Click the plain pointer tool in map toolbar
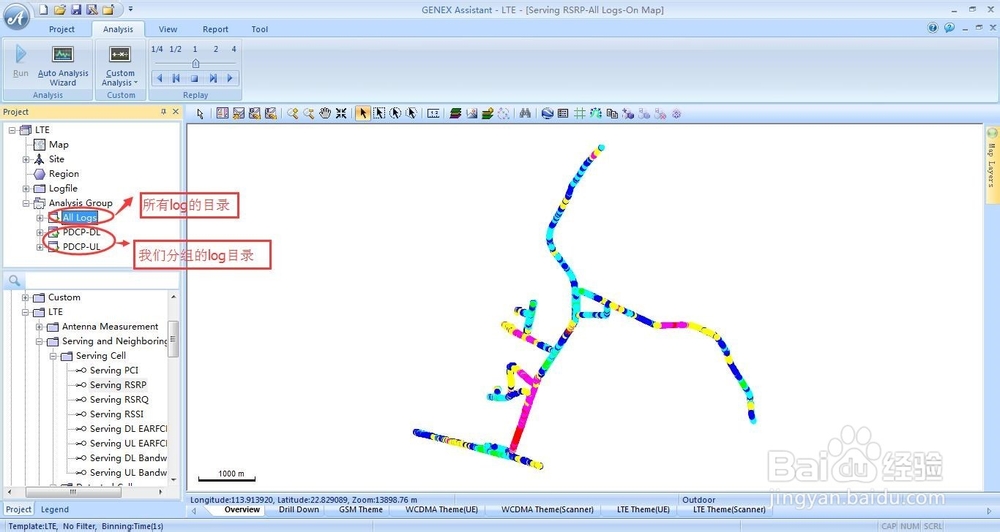Viewport: 1000px width, 532px height. click(200, 114)
